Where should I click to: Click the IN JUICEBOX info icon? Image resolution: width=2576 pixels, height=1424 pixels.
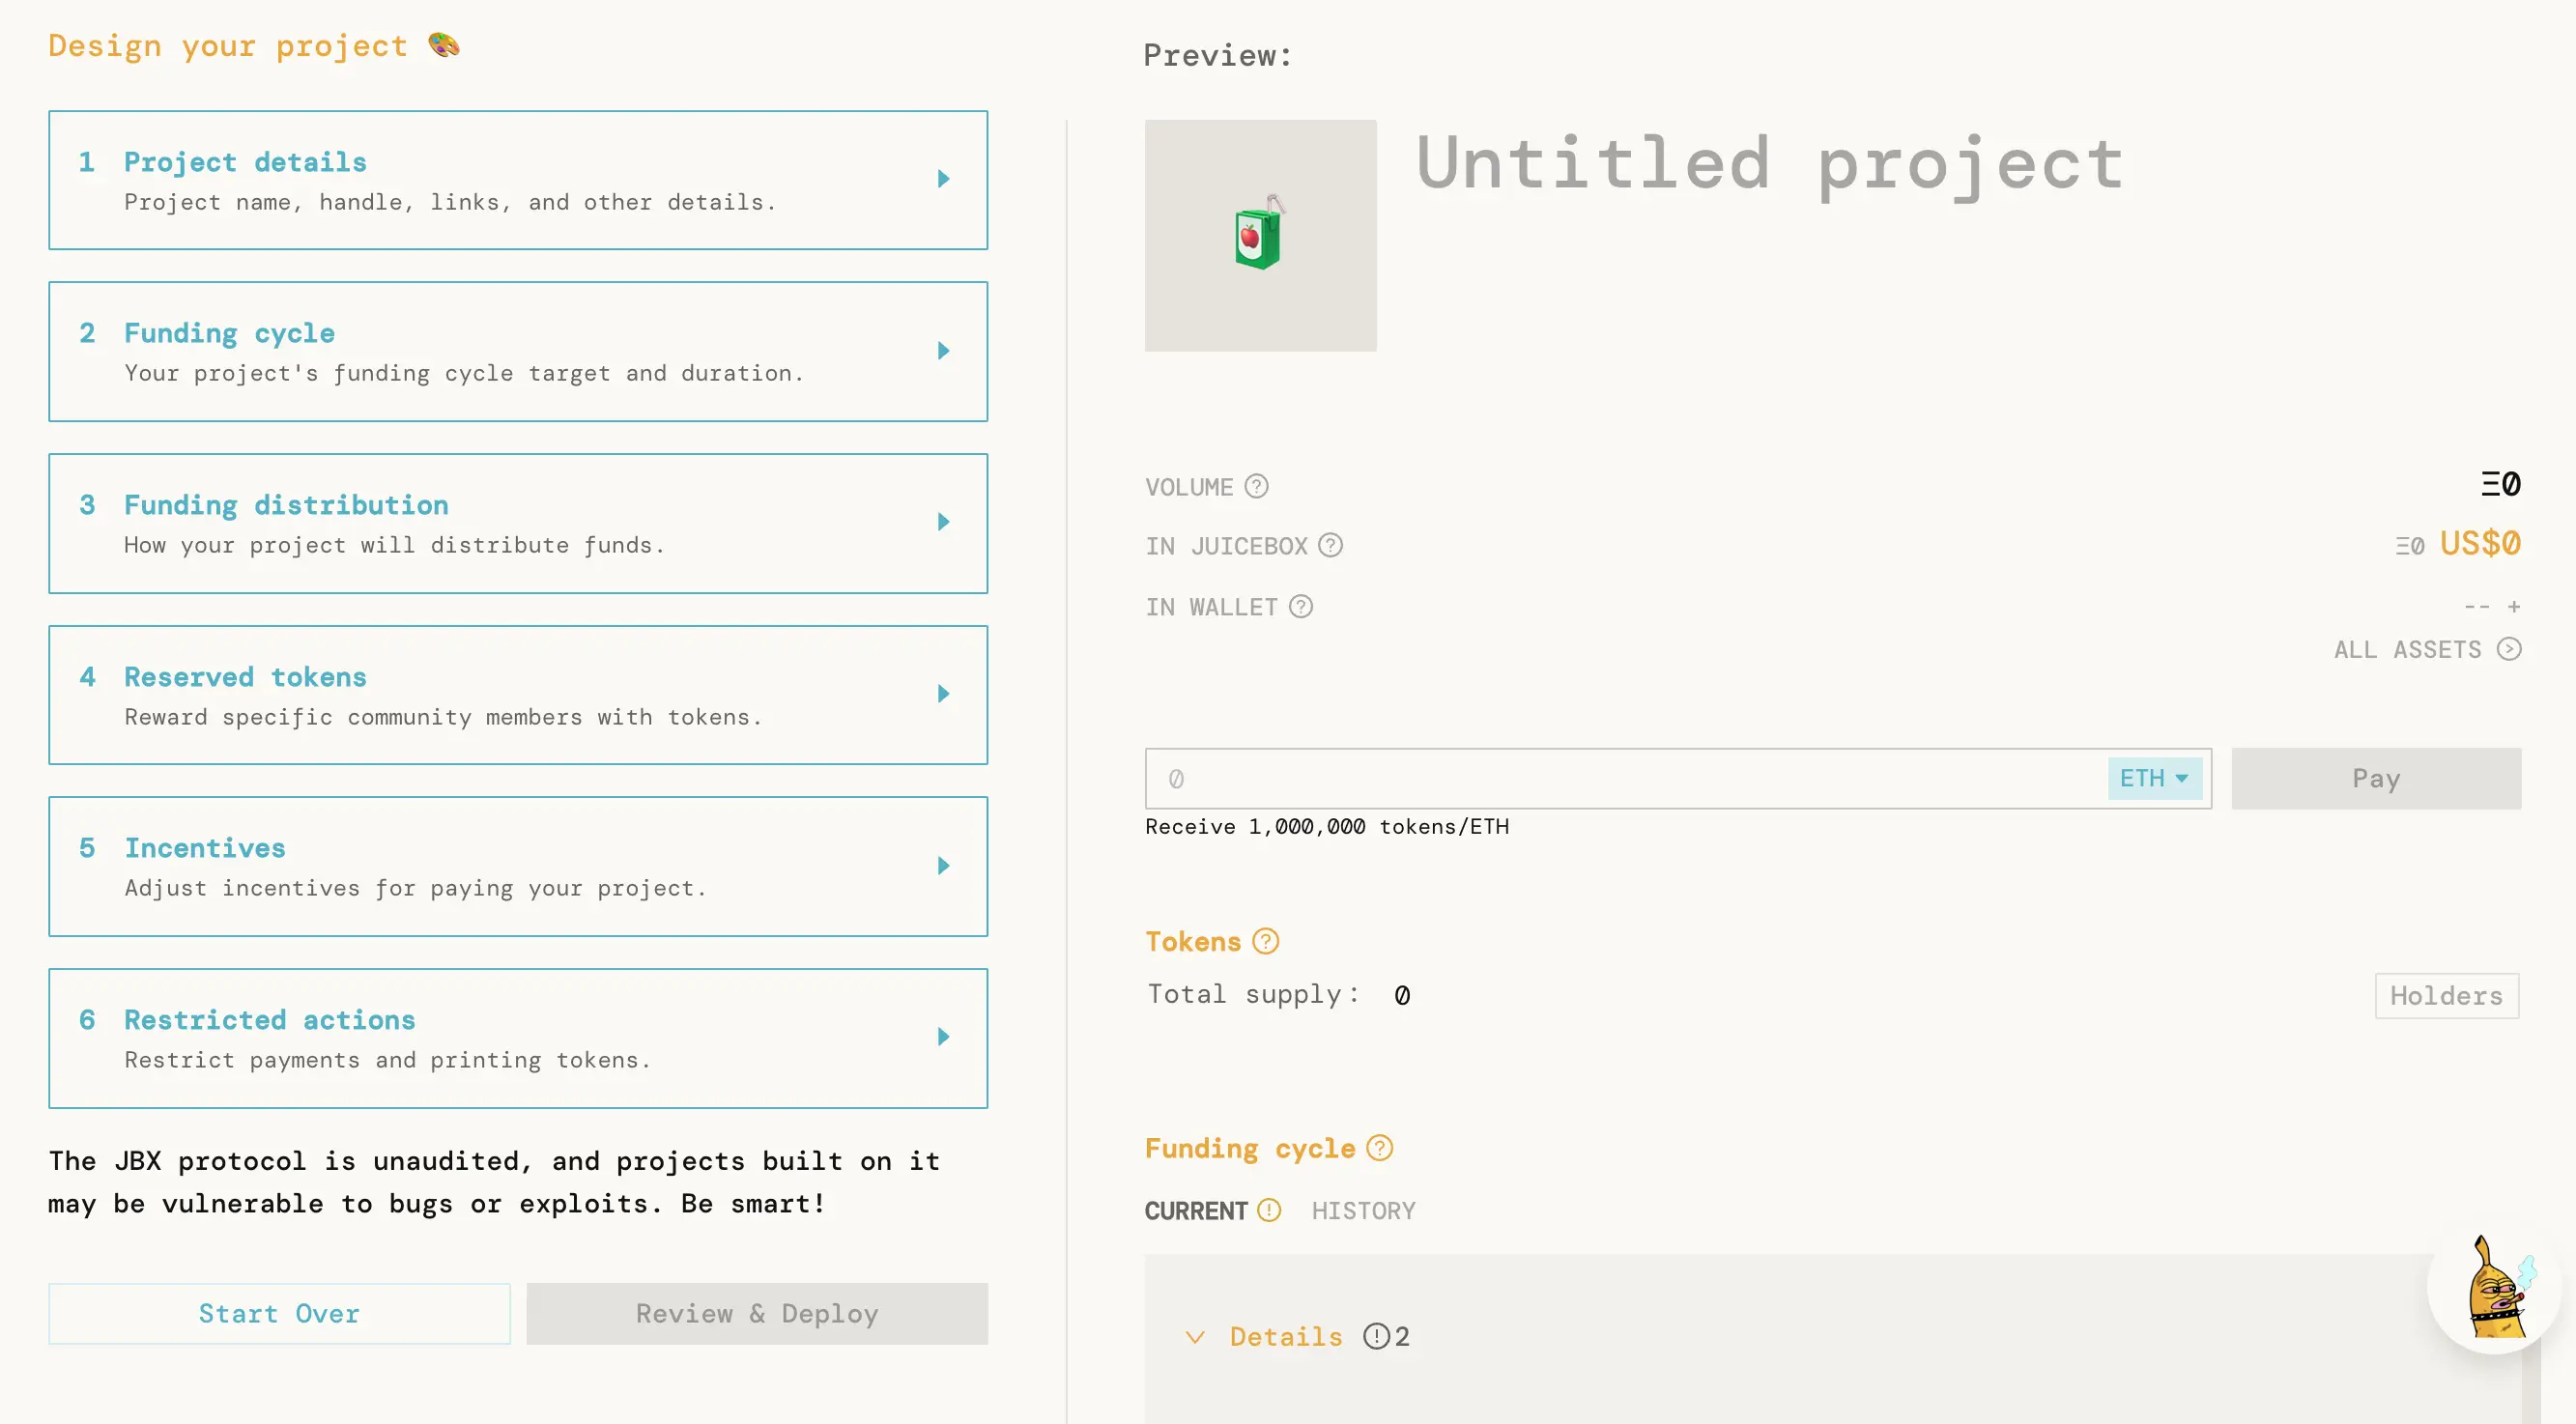[1331, 546]
